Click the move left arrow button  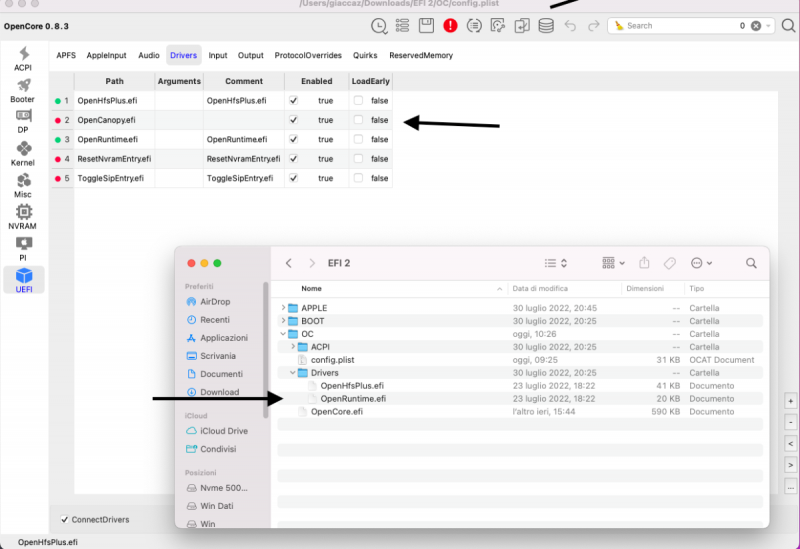[x=790, y=444]
